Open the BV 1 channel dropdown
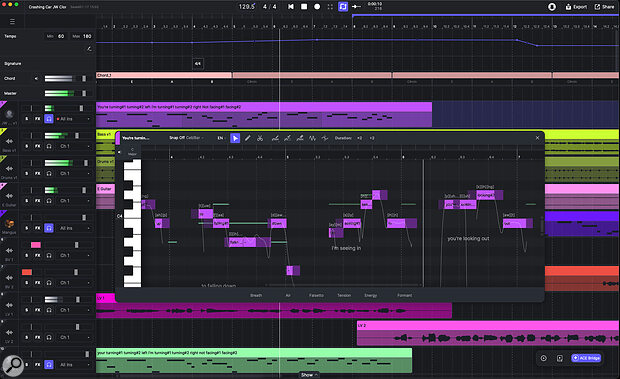620x379 pixels. pyautogui.click(x=74, y=255)
